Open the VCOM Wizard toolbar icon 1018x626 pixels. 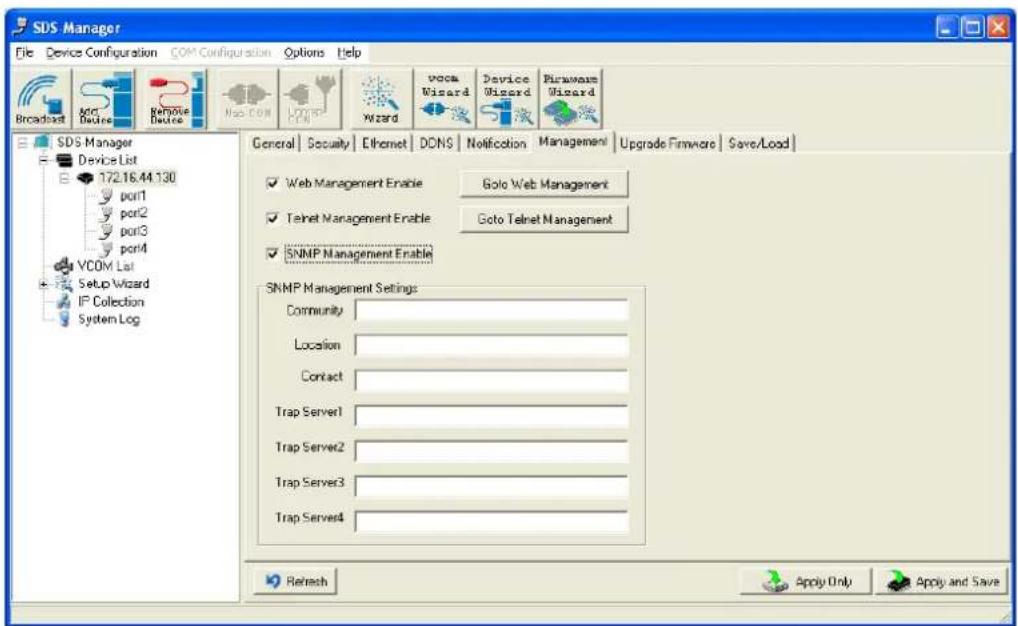445,99
